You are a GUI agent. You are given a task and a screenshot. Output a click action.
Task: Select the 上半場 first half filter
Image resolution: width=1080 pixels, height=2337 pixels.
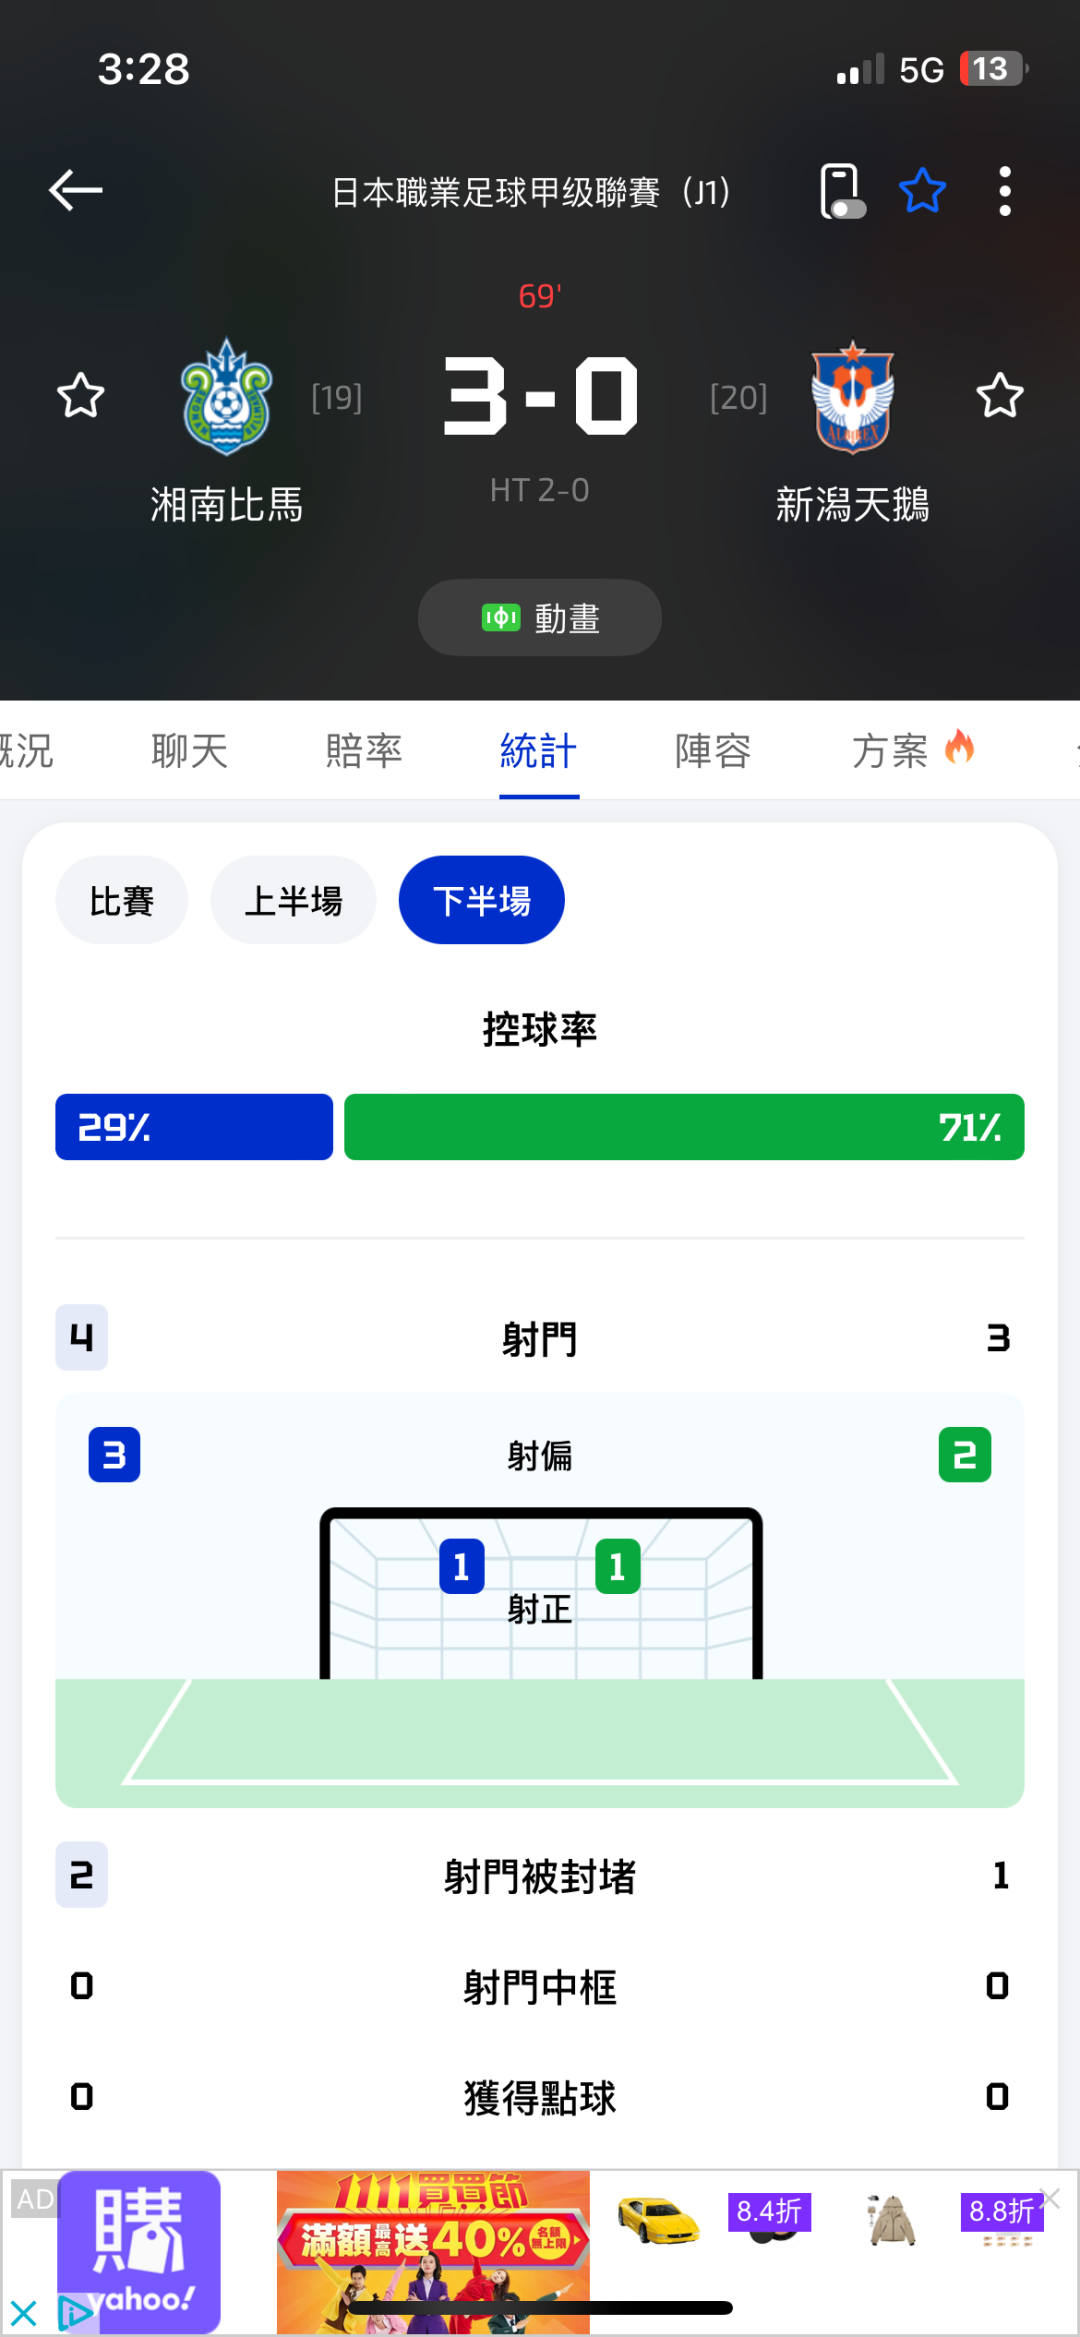293,900
